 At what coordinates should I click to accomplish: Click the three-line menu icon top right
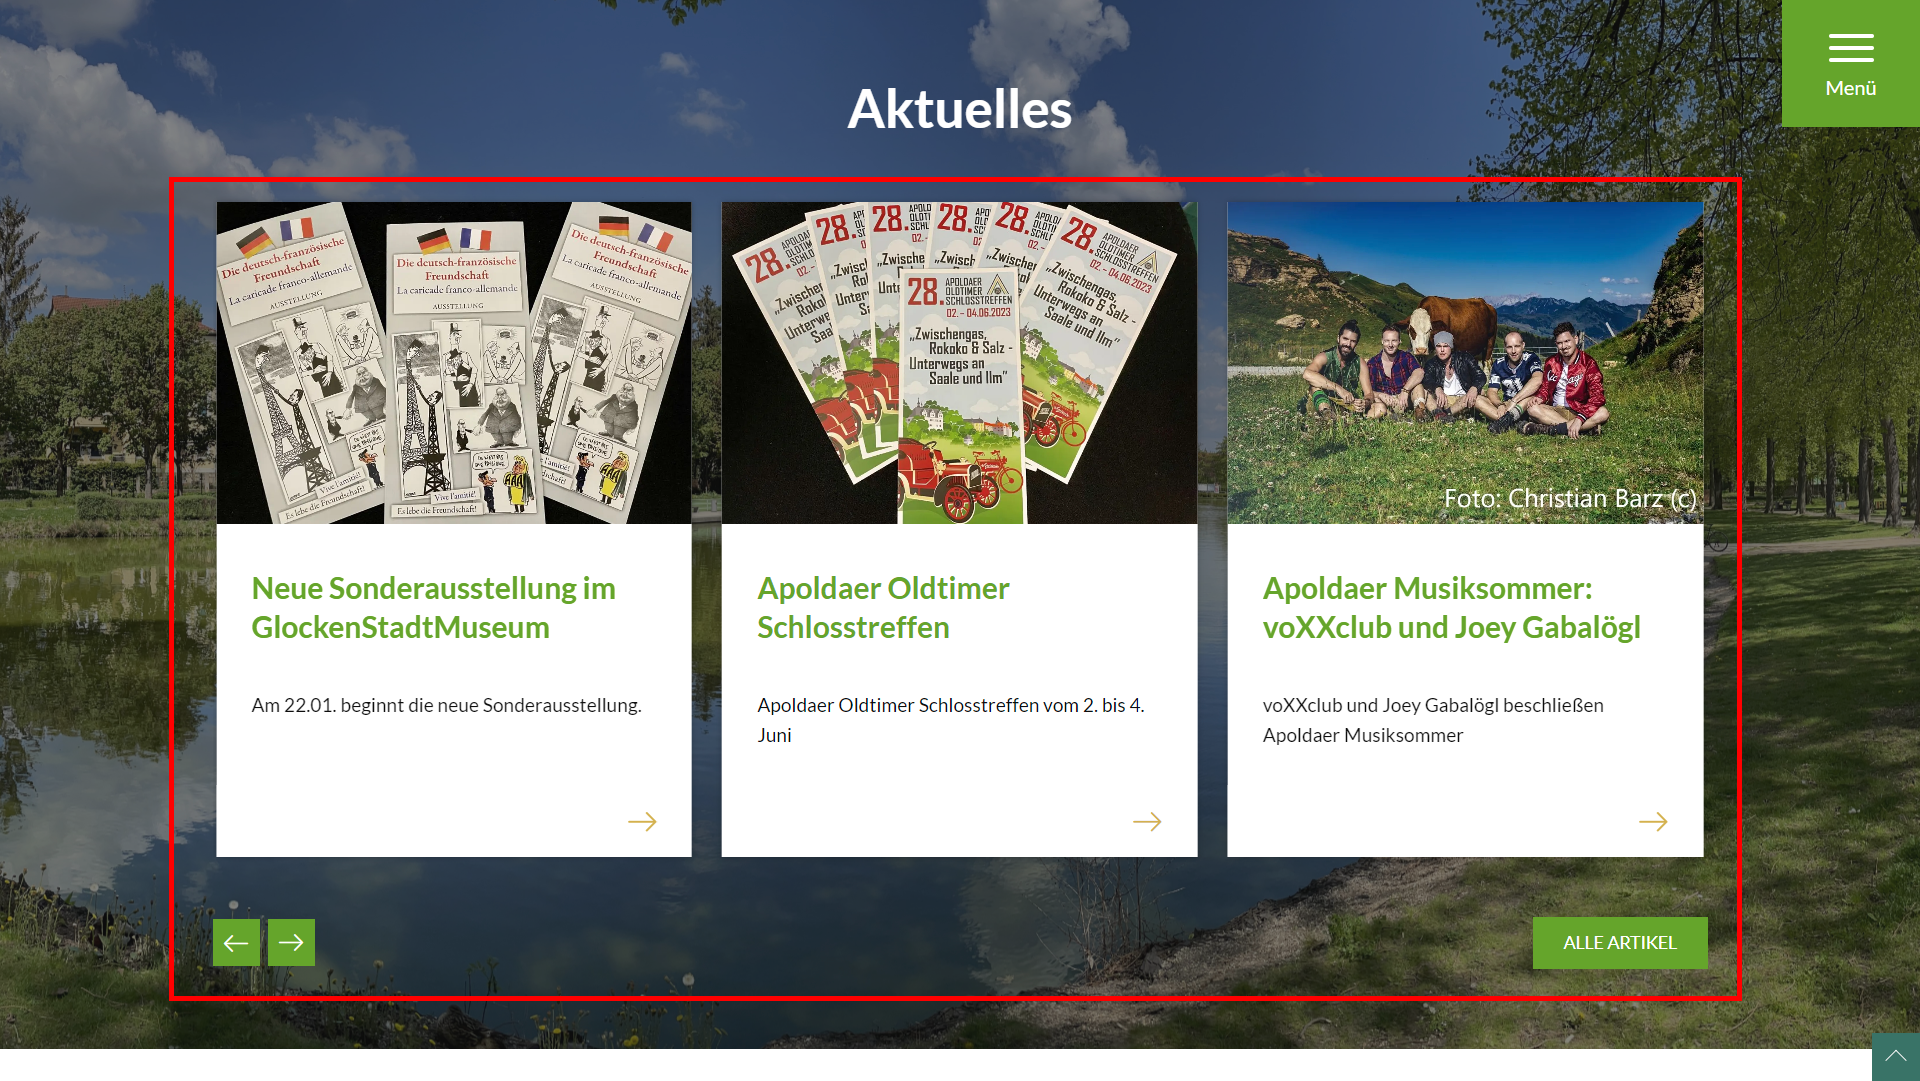pyautogui.click(x=1850, y=48)
